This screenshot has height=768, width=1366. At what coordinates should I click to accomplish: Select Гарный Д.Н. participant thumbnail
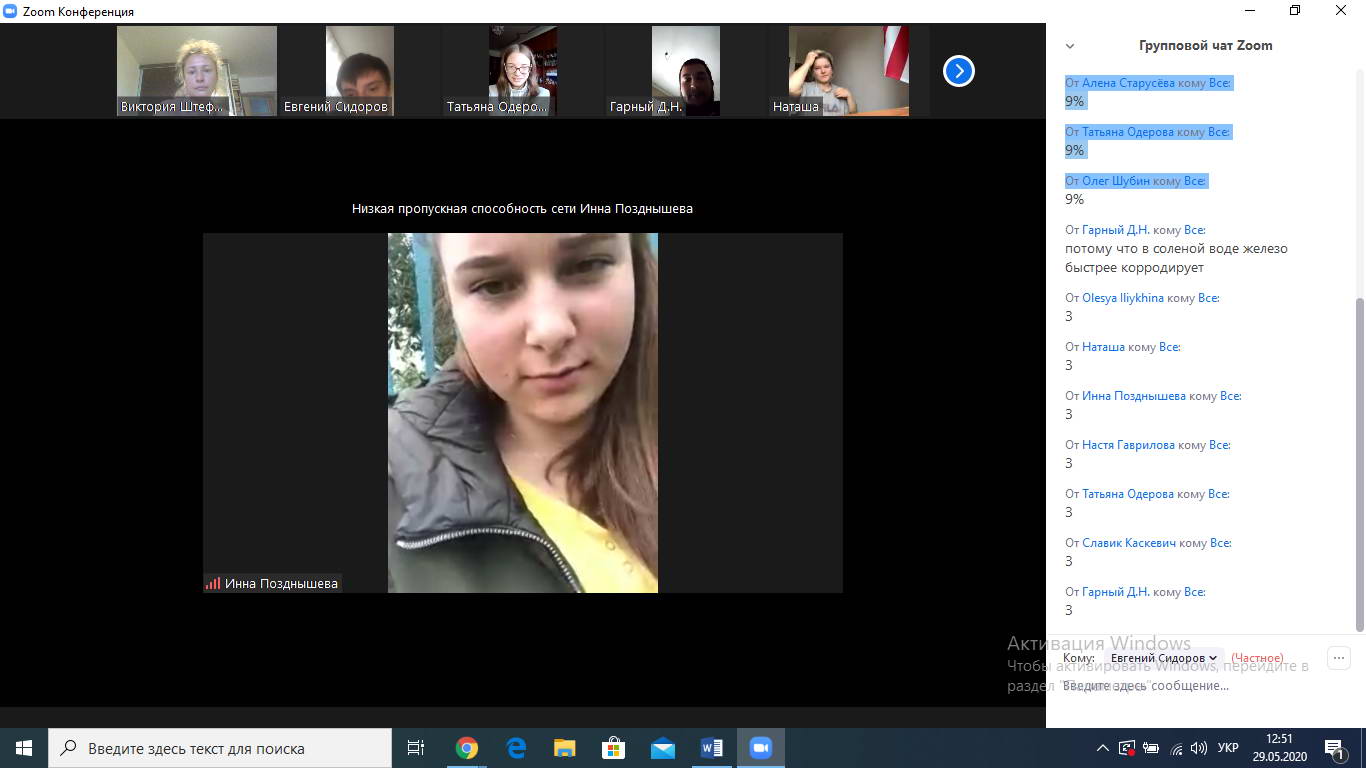(685, 70)
